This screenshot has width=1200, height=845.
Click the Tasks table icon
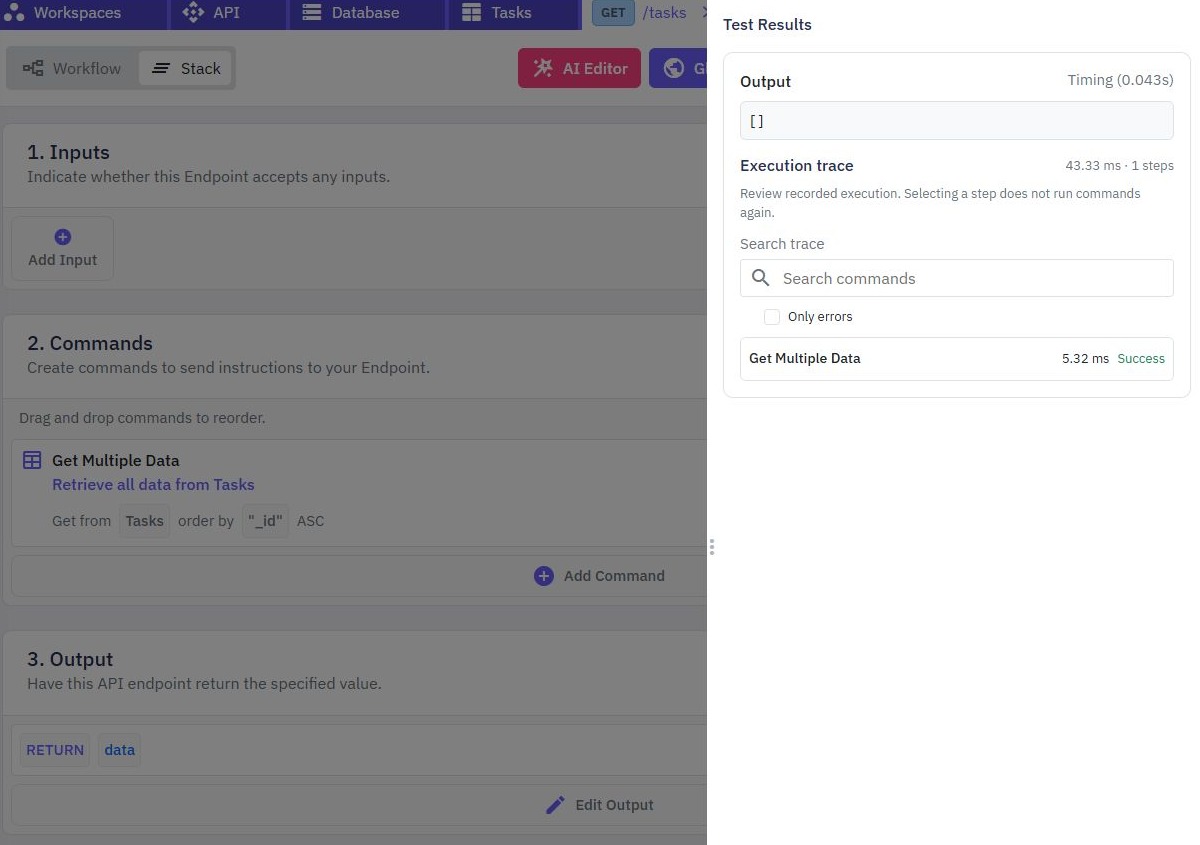click(x=471, y=13)
